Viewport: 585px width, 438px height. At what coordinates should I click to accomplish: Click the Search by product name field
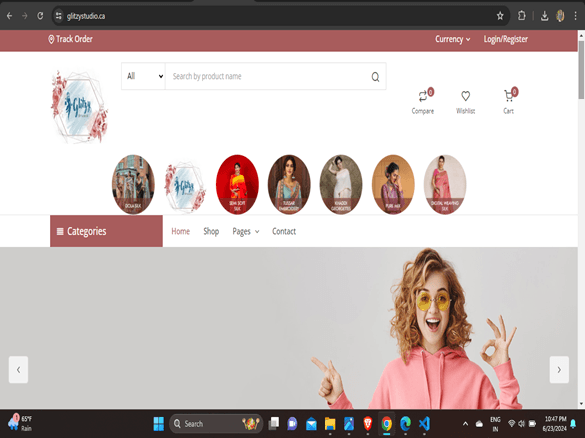coord(267,76)
